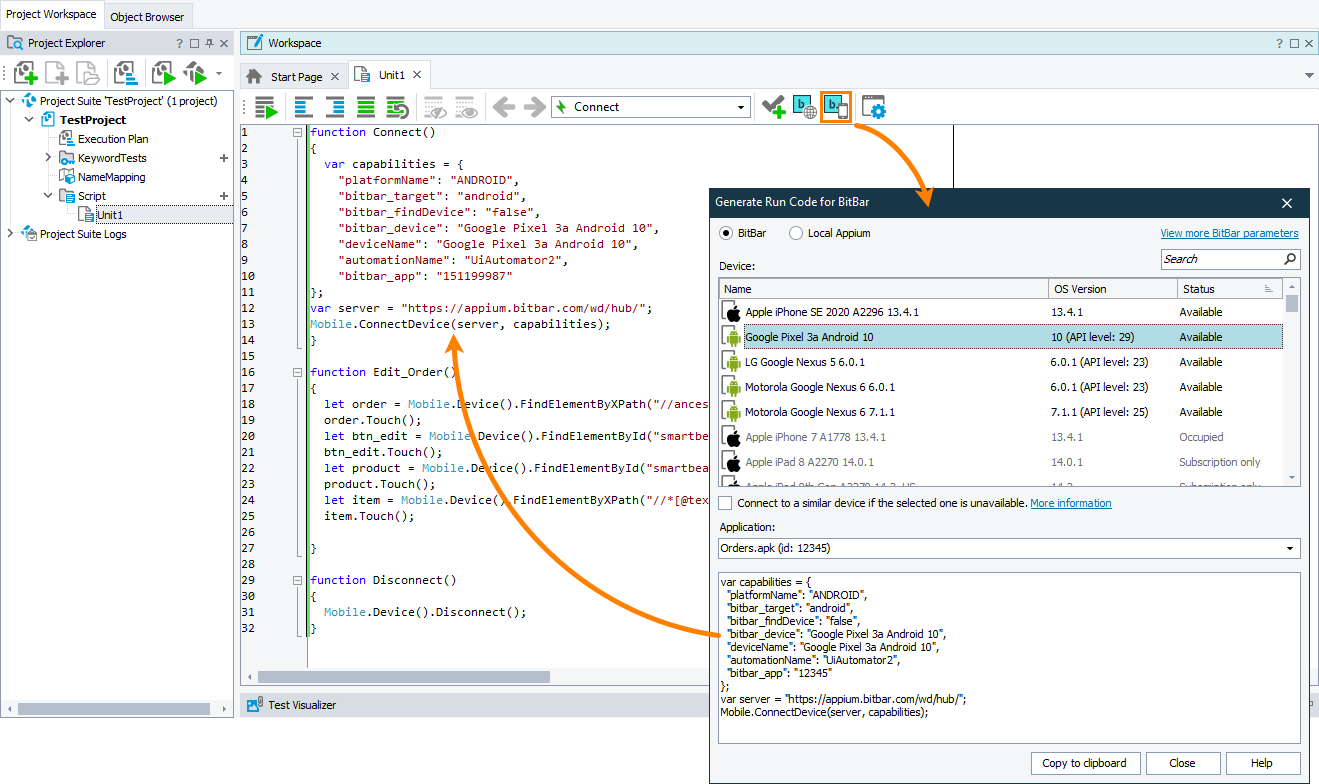Open the Application dropdown showing Orders.apk
This screenshot has height=784, width=1319.
pos(1009,548)
